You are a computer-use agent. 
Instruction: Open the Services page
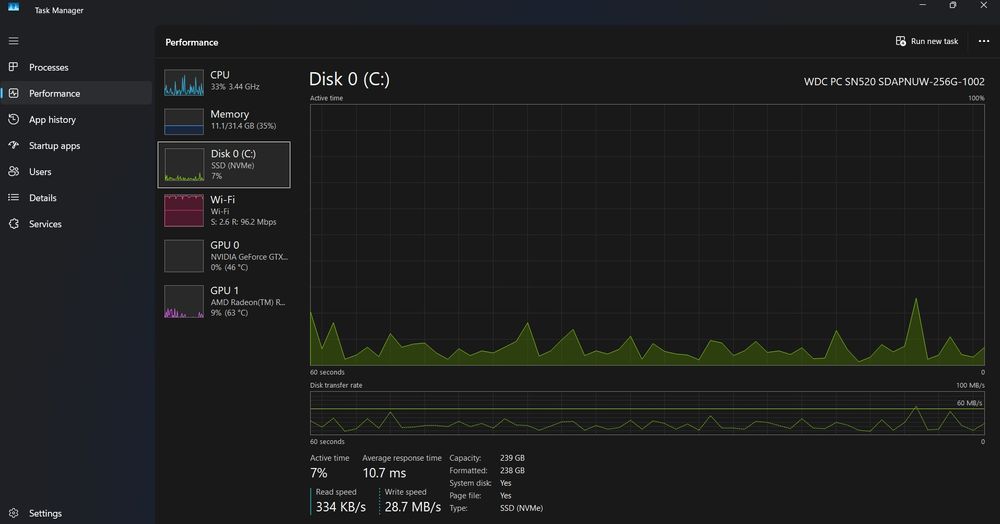coord(45,224)
